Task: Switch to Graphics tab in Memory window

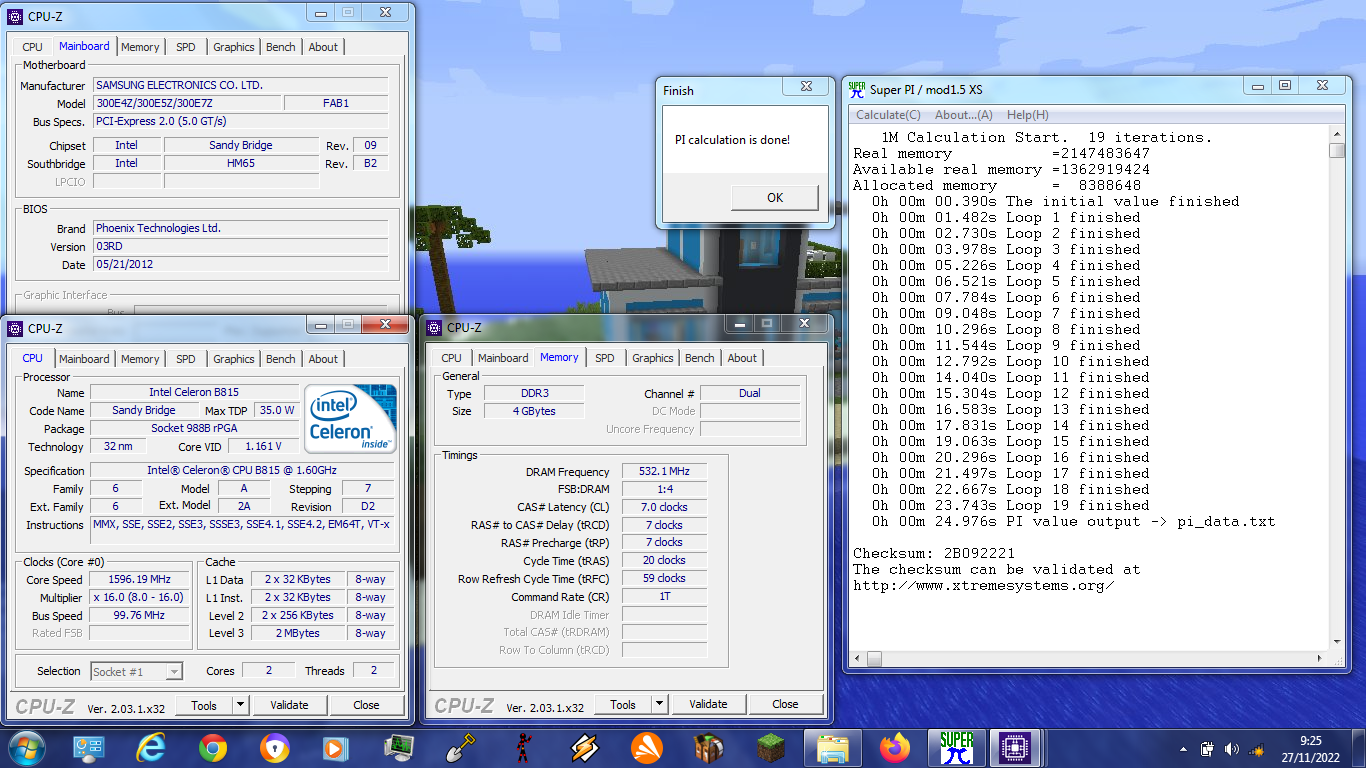Action: pos(653,358)
